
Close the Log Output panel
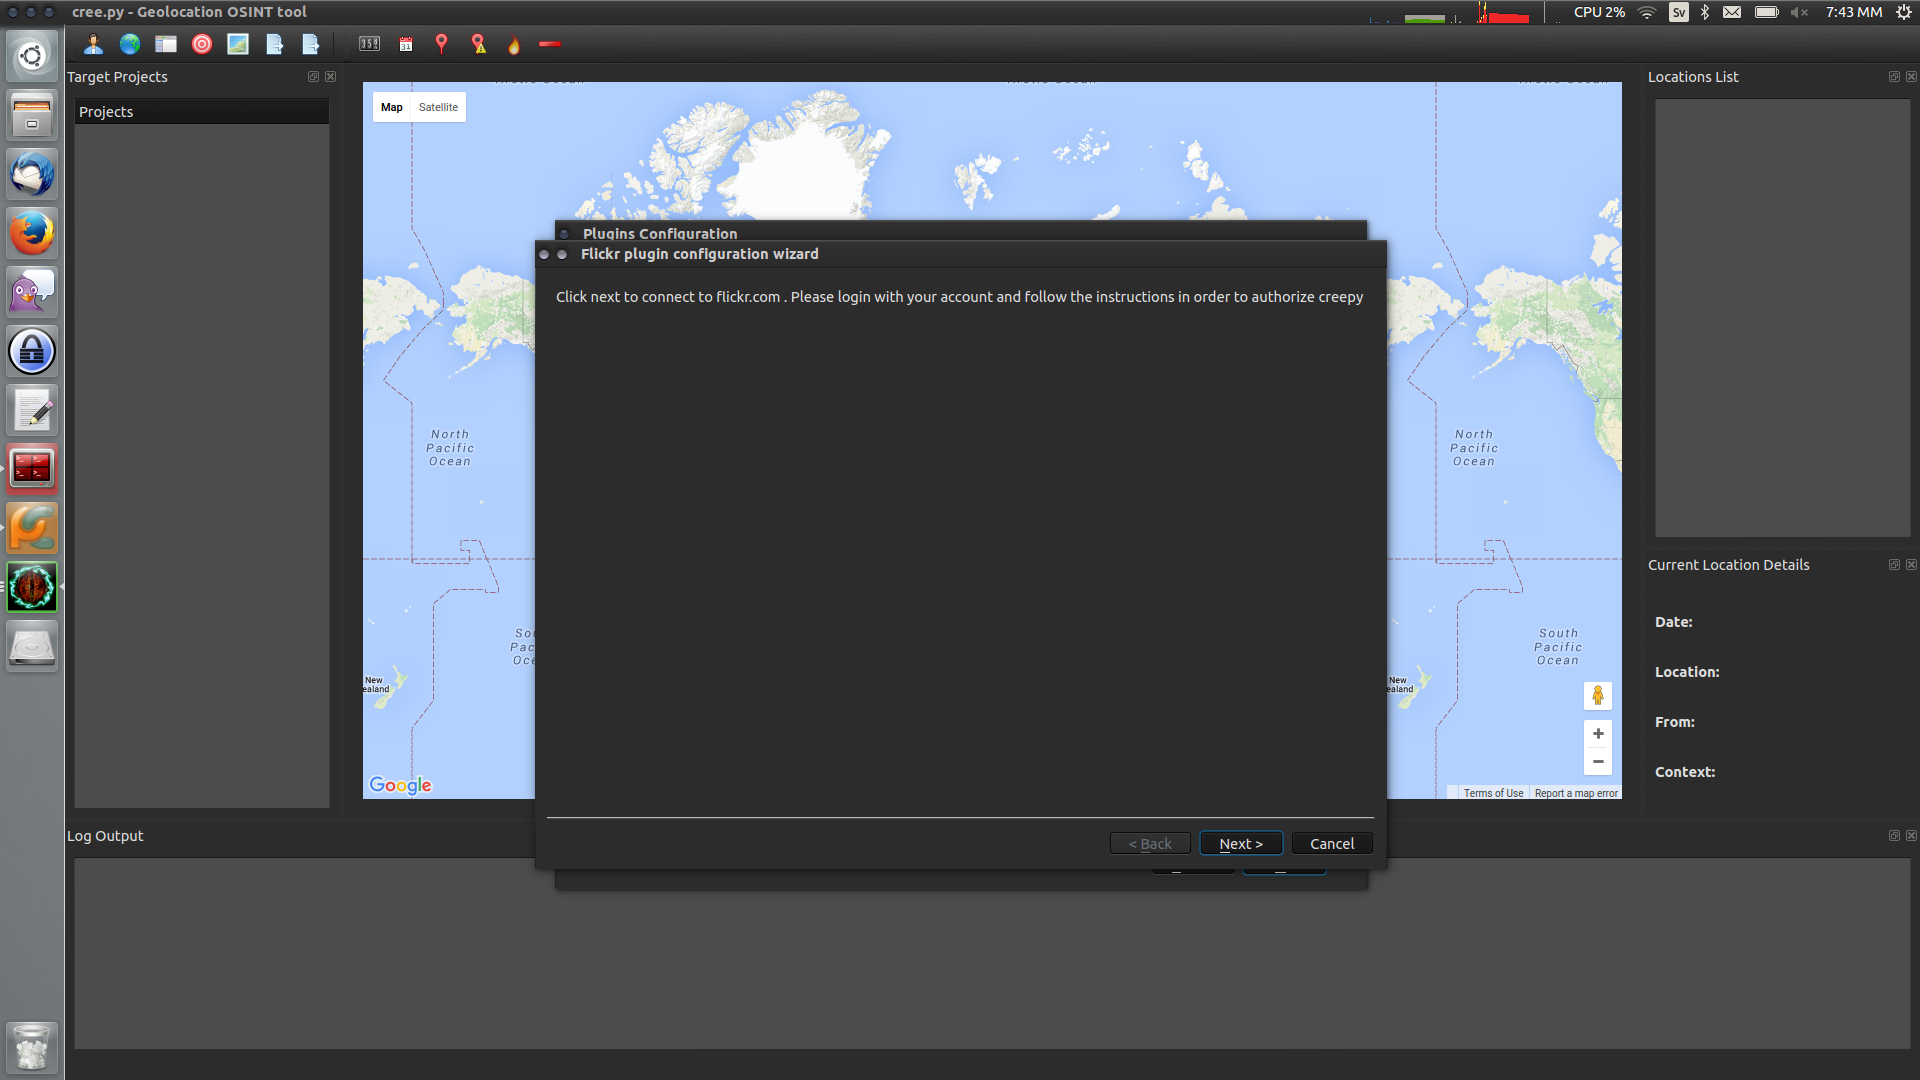[1911, 836]
